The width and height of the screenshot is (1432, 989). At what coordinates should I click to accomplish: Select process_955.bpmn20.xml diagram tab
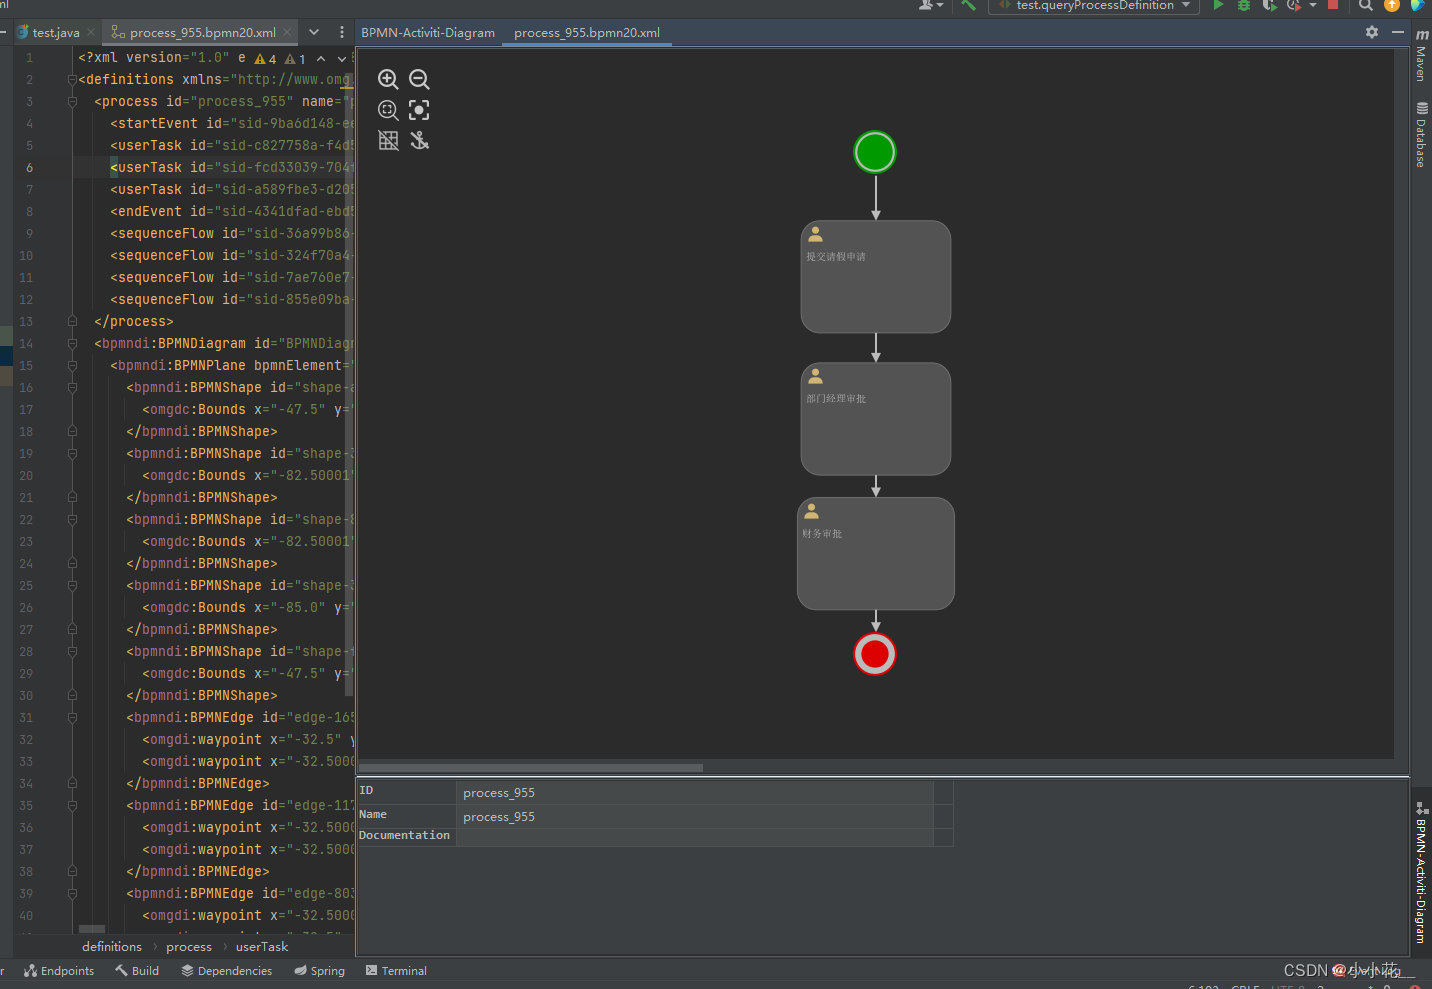[x=587, y=32]
